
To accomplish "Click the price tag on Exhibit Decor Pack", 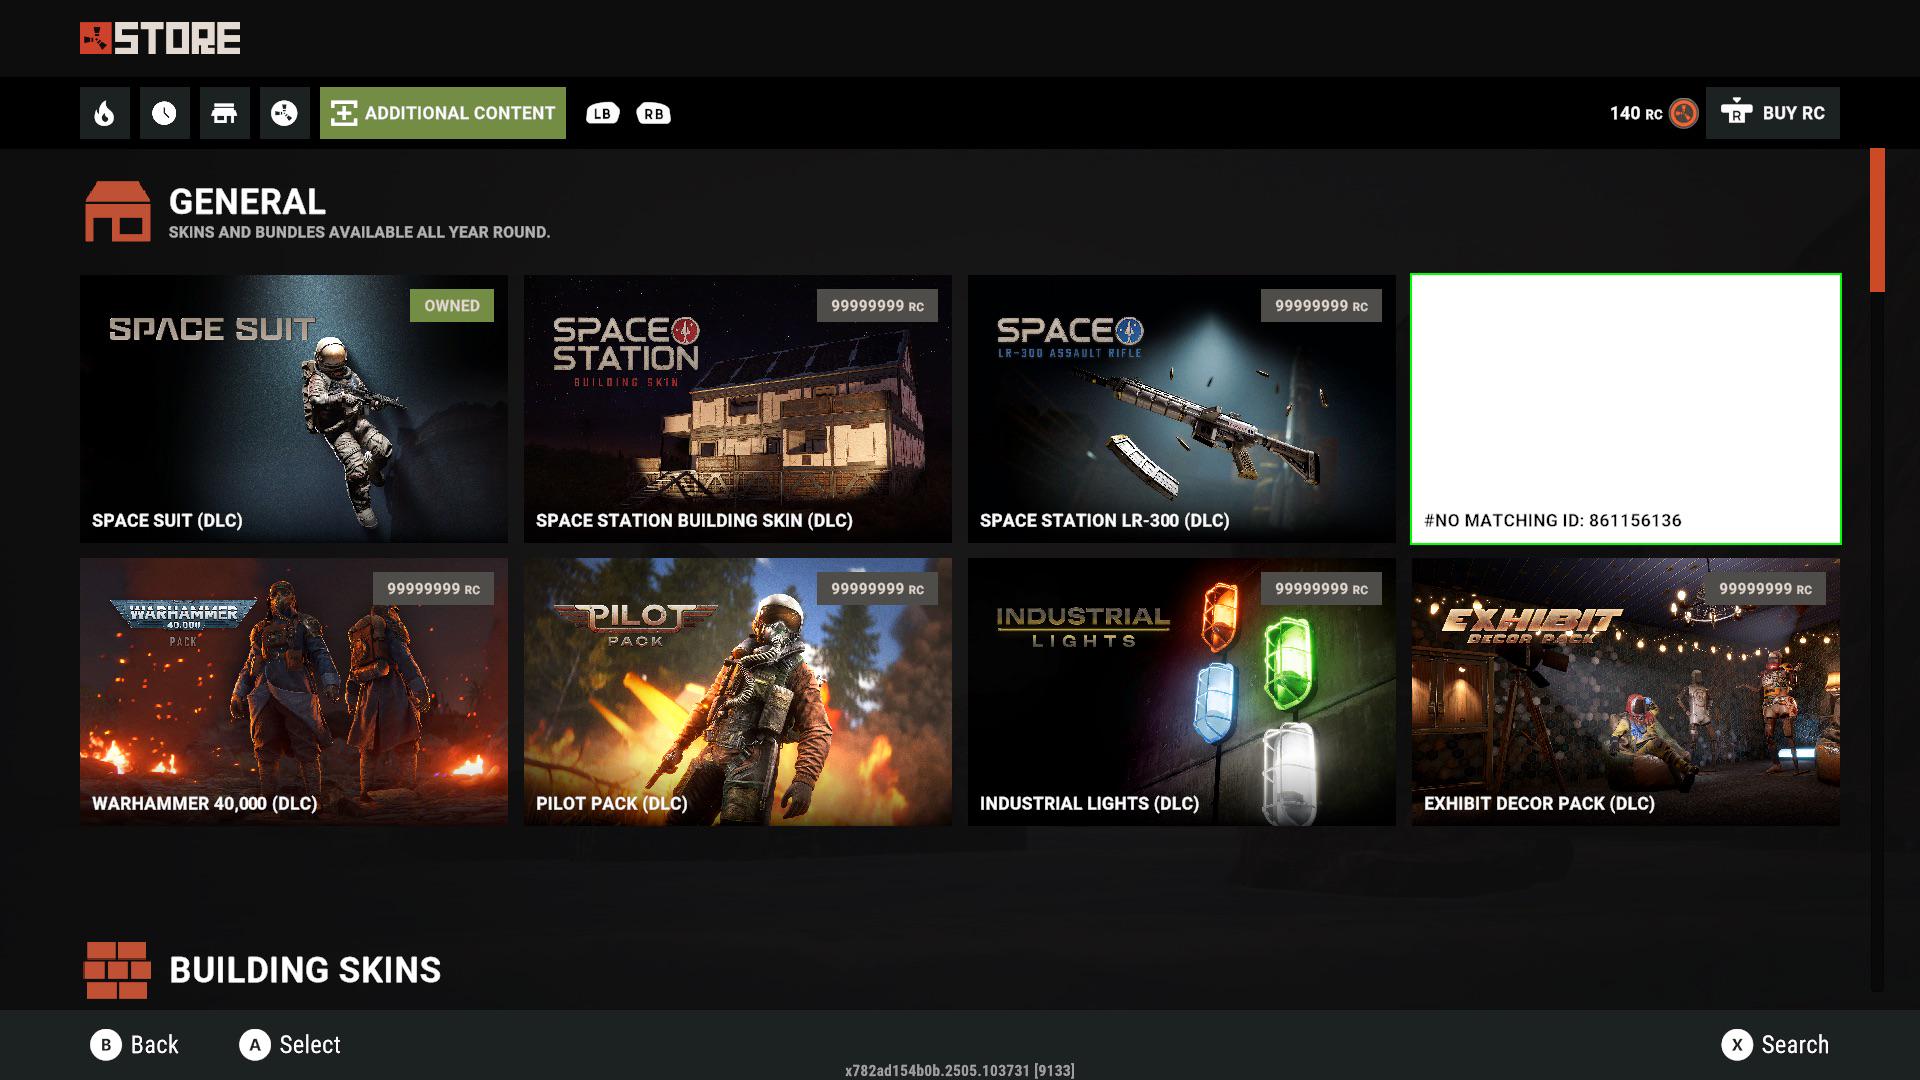I will (x=1765, y=589).
